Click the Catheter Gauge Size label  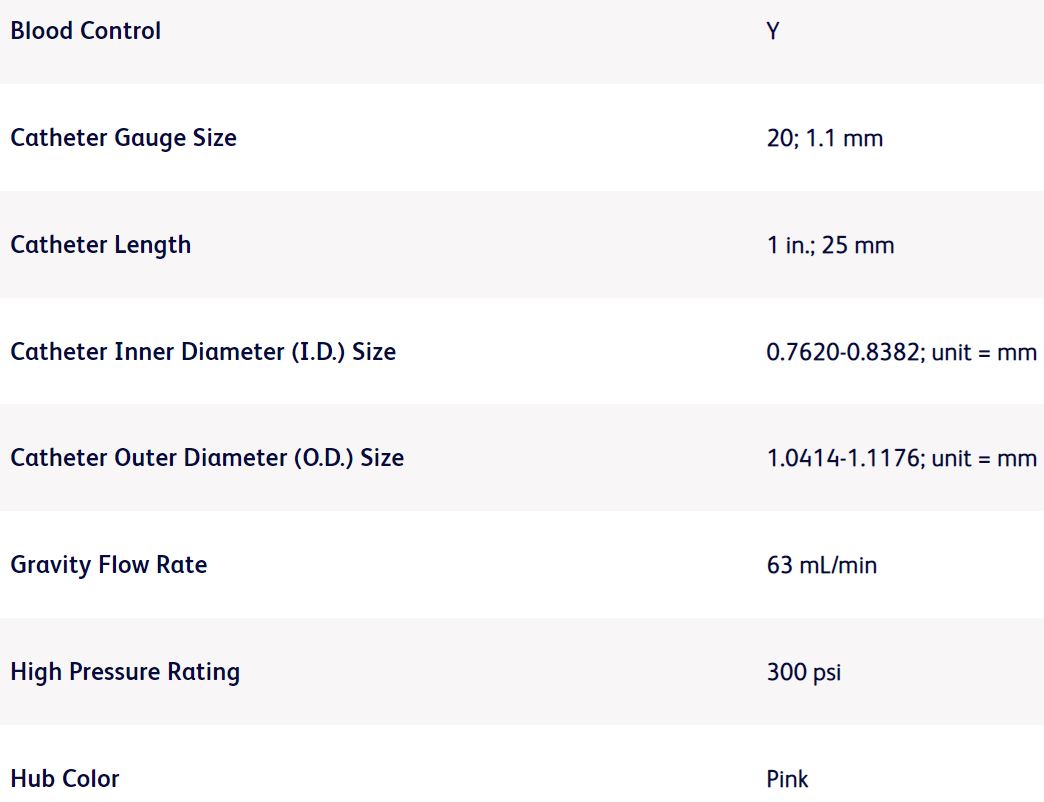point(123,138)
